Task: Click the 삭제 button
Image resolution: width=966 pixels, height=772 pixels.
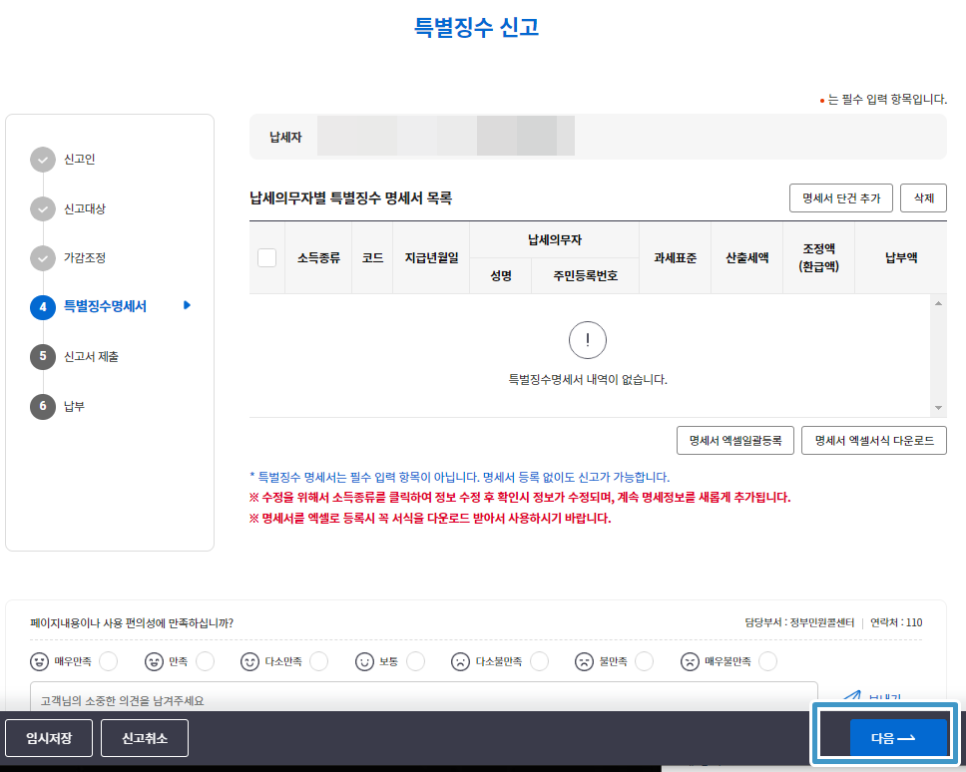Action: click(x=923, y=198)
